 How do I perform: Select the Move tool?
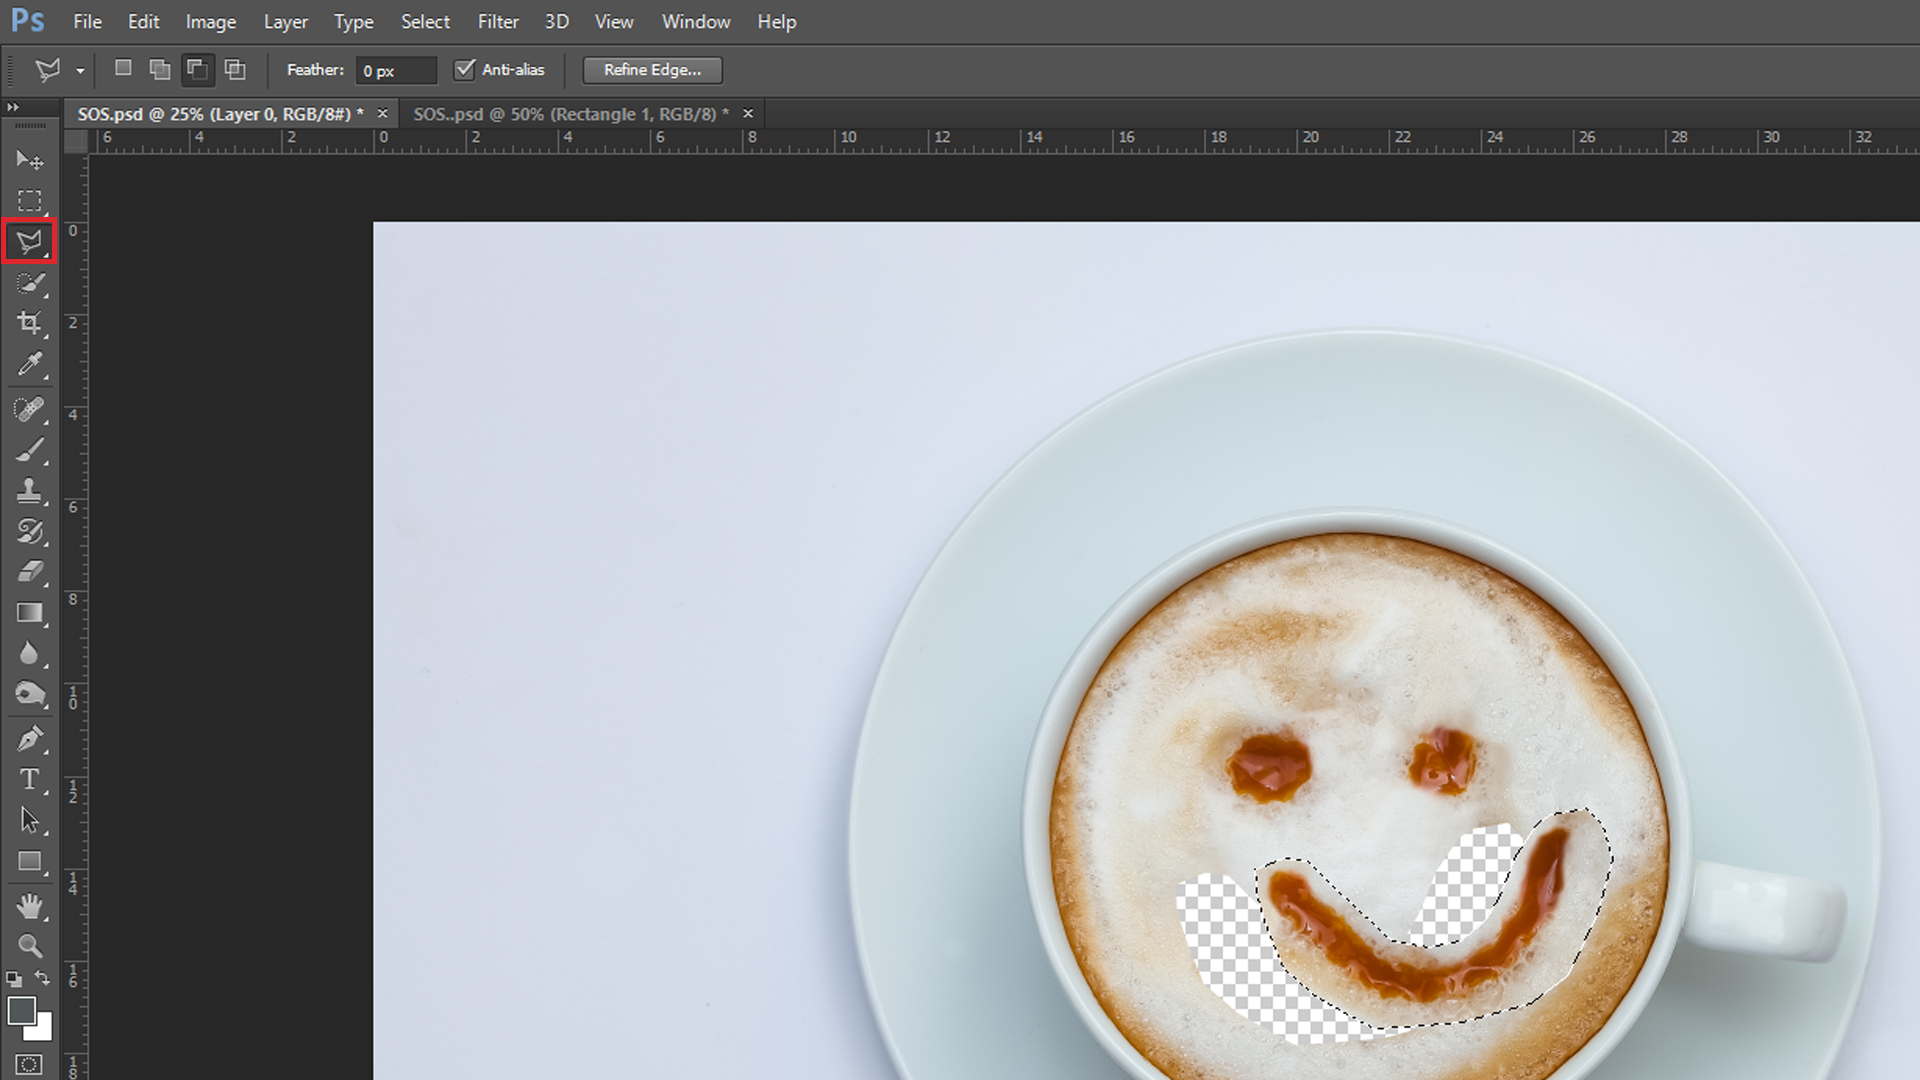coord(29,160)
